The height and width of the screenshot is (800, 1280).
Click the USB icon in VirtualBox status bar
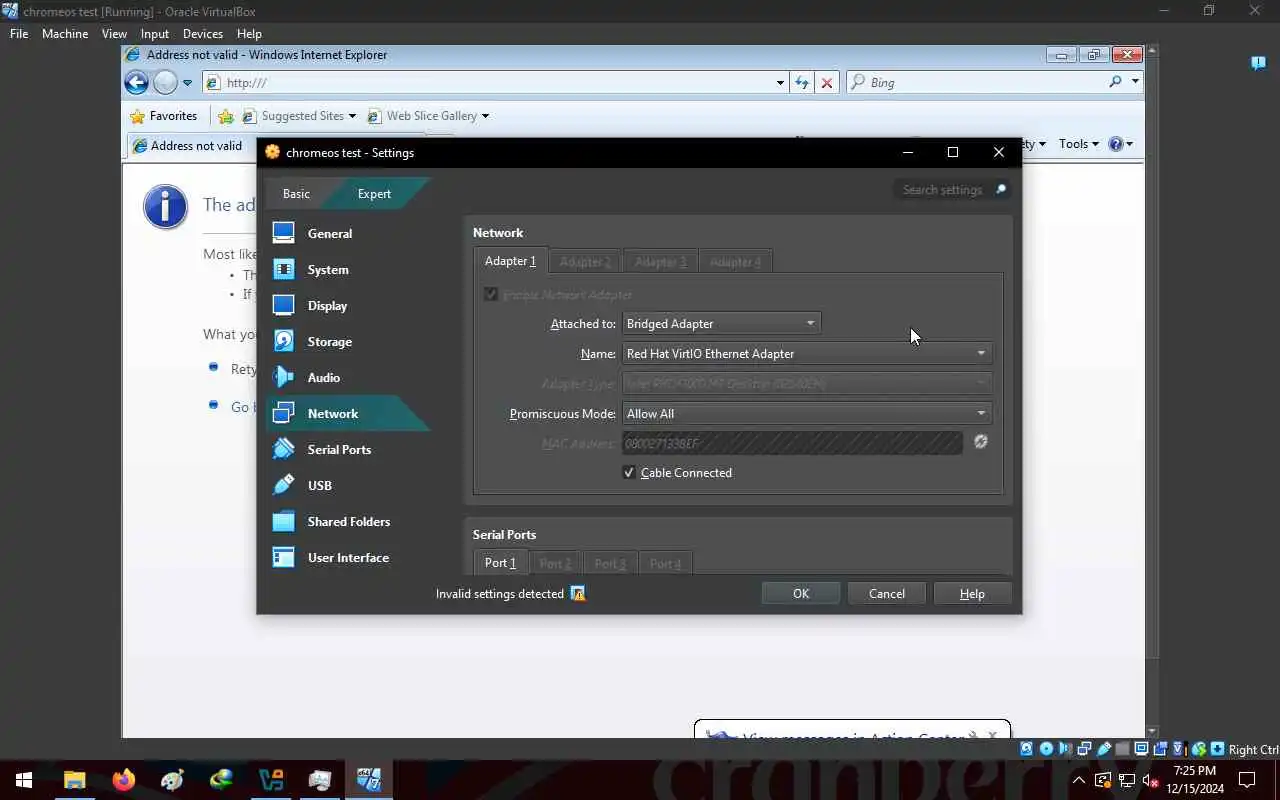tap(1103, 749)
